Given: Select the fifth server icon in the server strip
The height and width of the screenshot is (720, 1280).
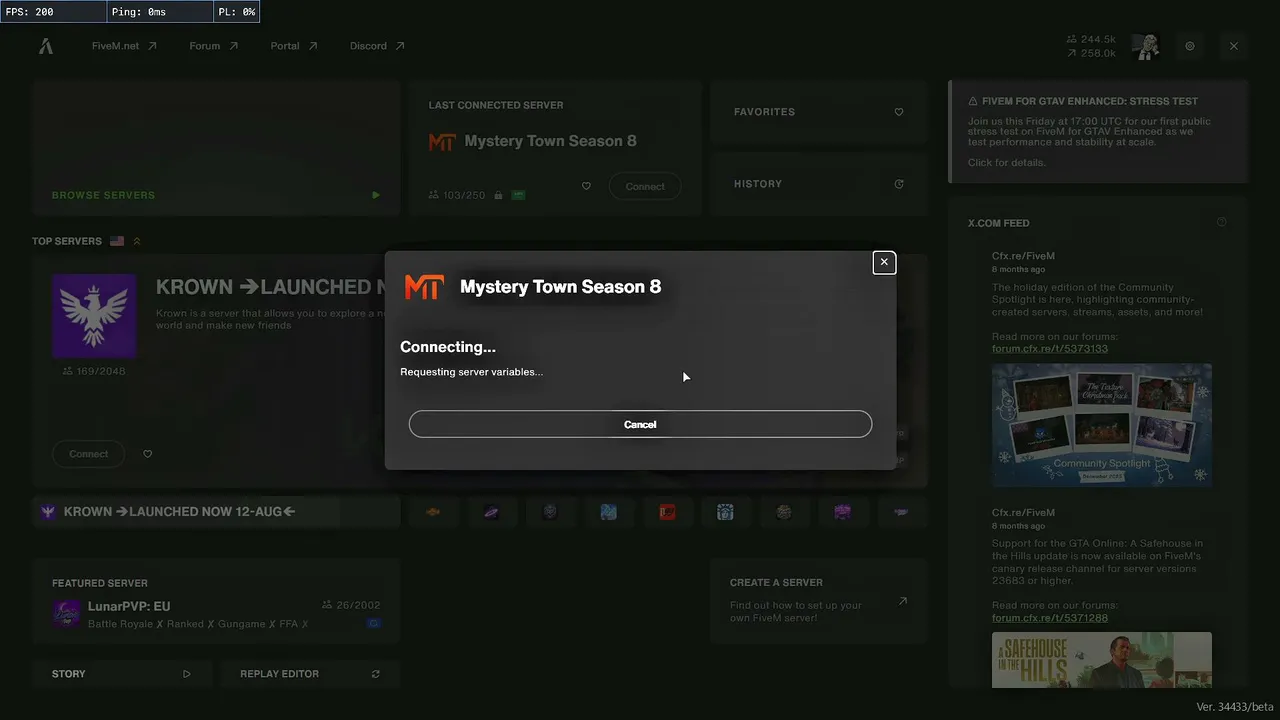Looking at the screenshot, I should click(x=667, y=512).
